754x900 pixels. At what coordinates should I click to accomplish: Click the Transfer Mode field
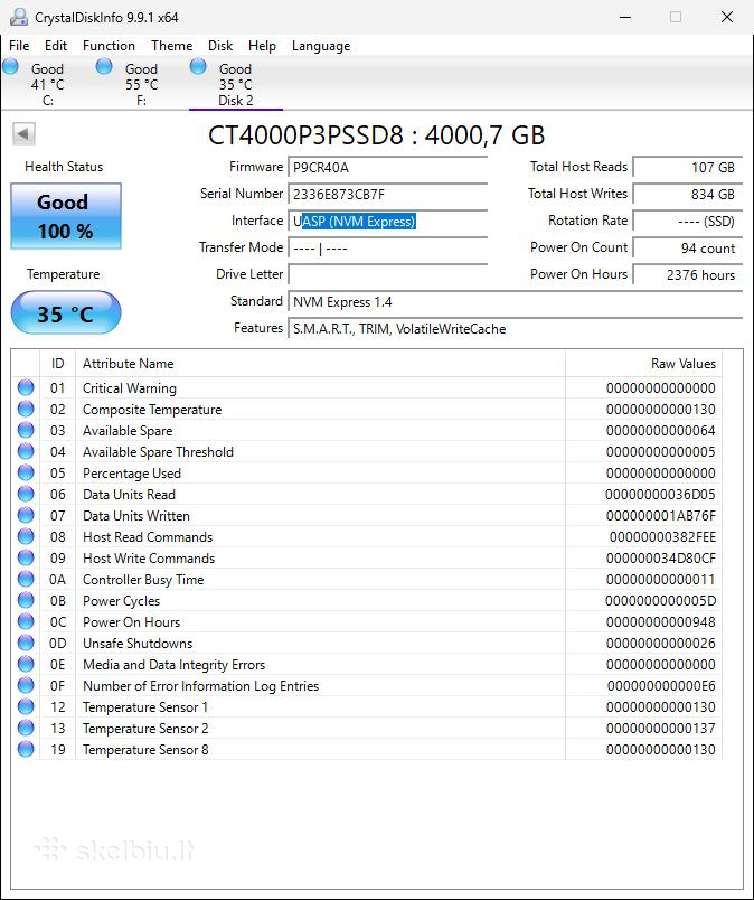point(388,248)
